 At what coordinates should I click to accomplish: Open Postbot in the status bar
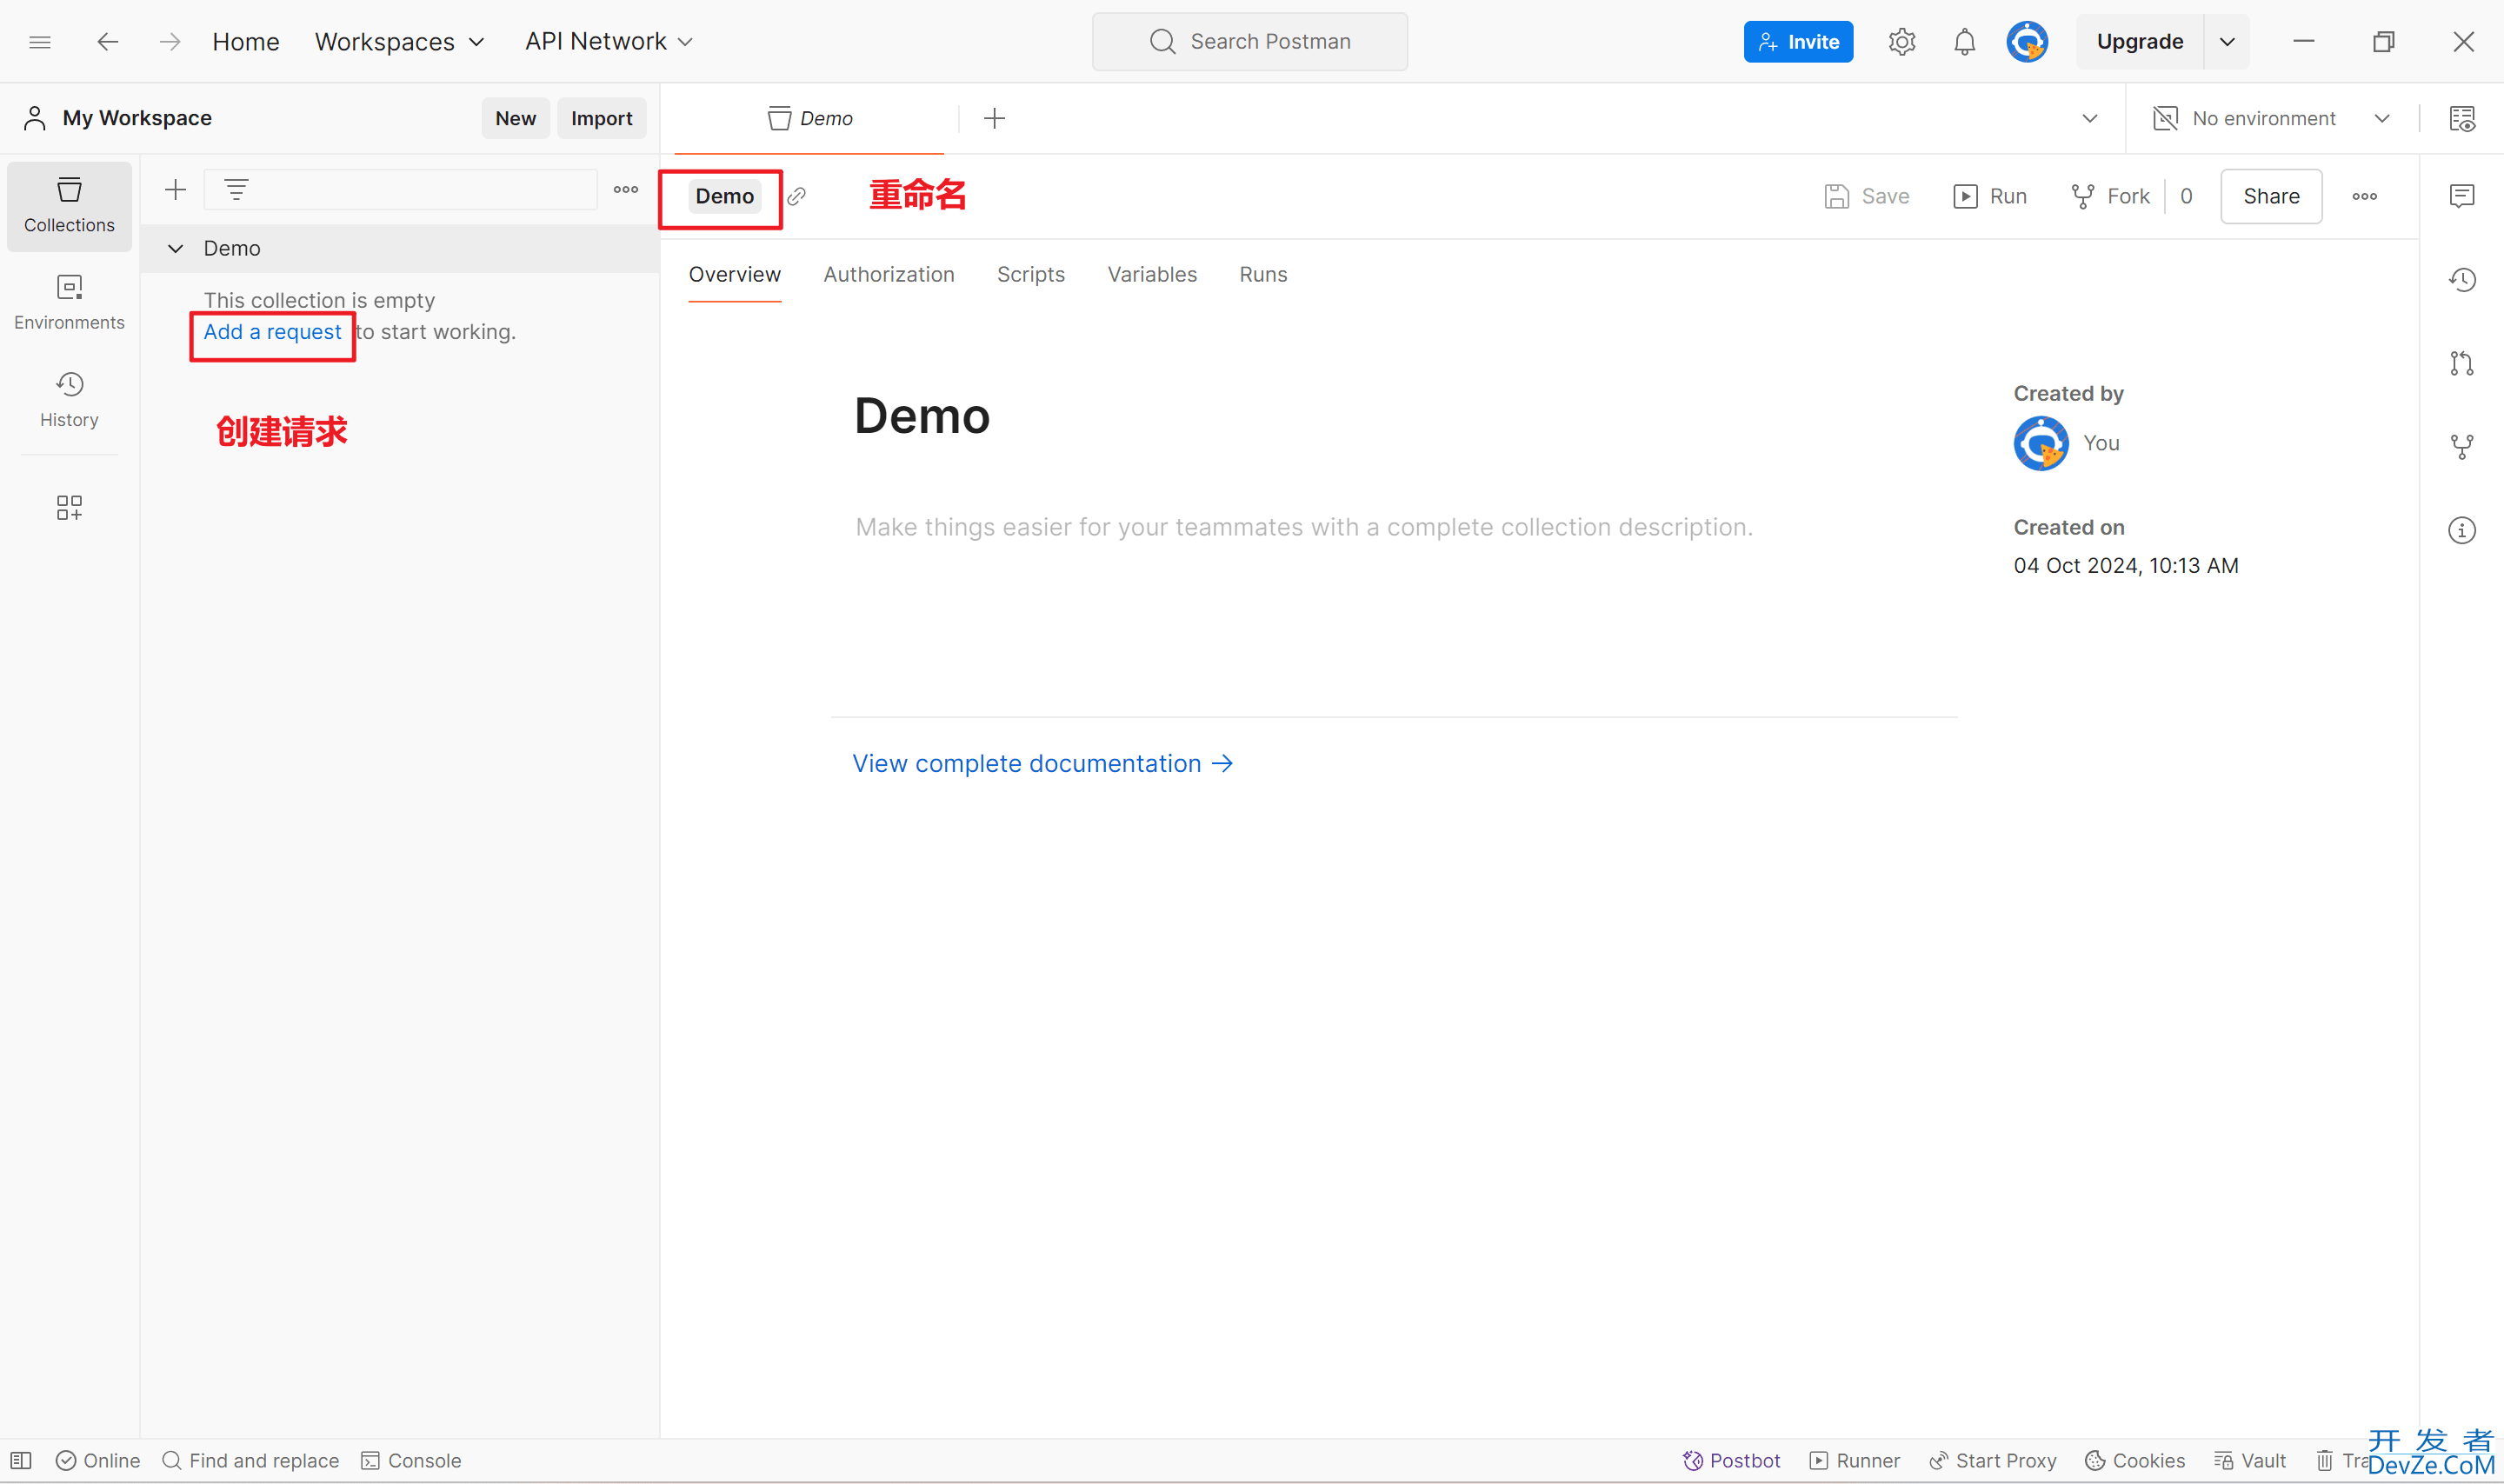[x=1731, y=1461]
